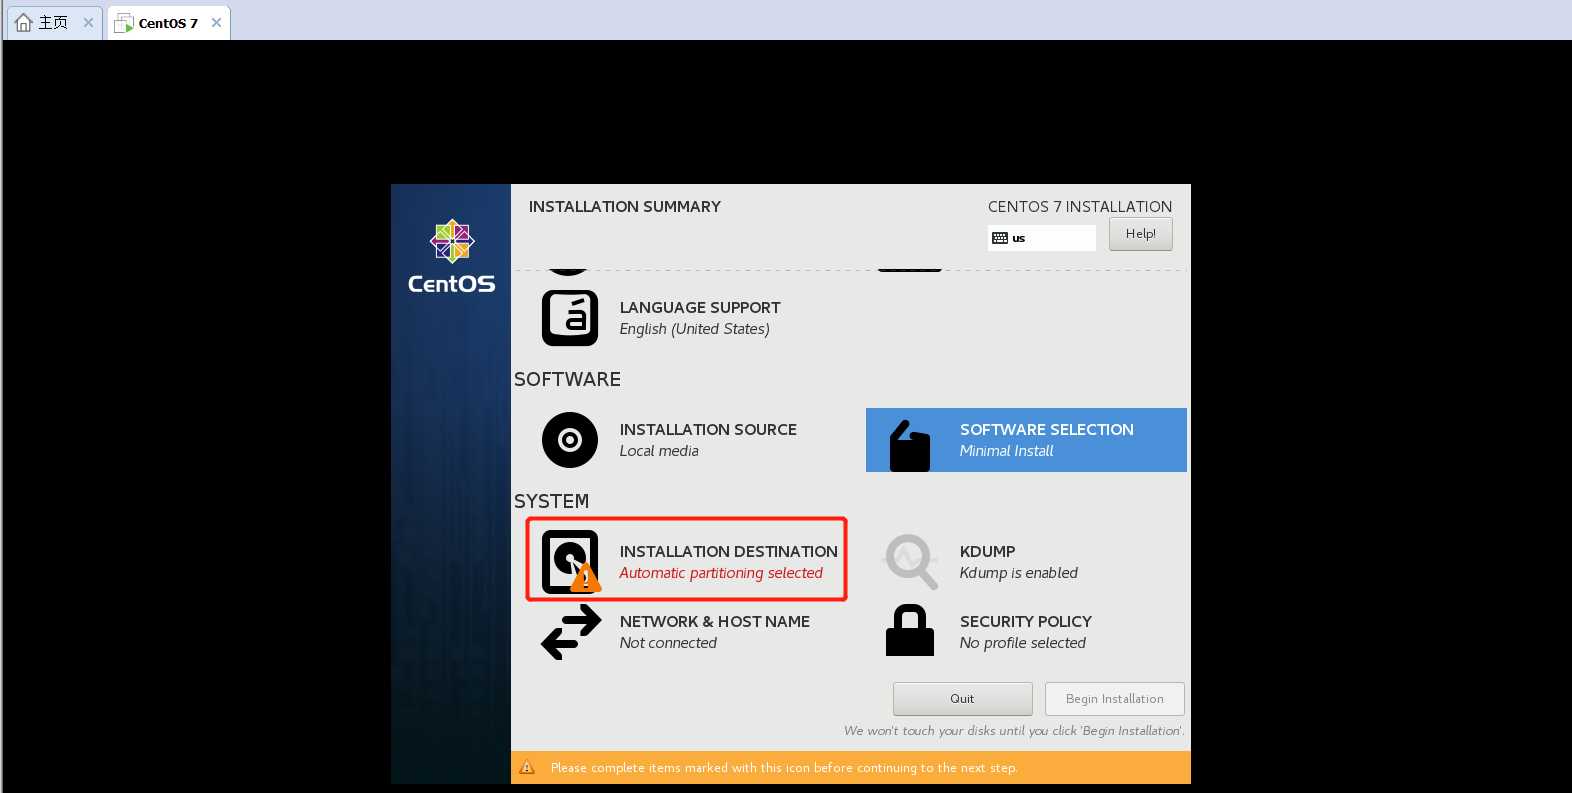
Task: Click 'No profile selected' text
Action: point(1022,643)
